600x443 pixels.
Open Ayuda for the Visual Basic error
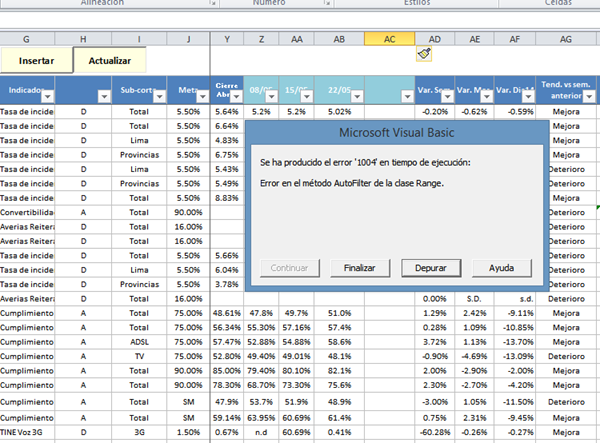click(x=502, y=268)
